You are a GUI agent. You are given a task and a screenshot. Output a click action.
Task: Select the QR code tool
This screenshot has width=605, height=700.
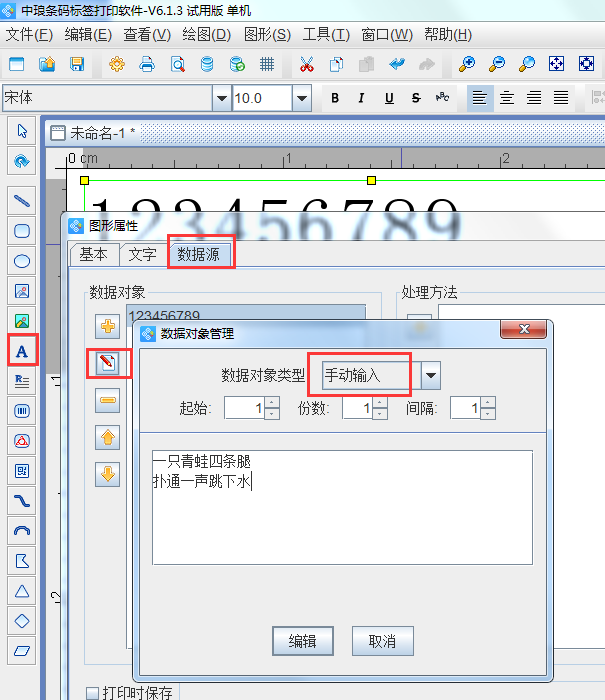pos(22,471)
